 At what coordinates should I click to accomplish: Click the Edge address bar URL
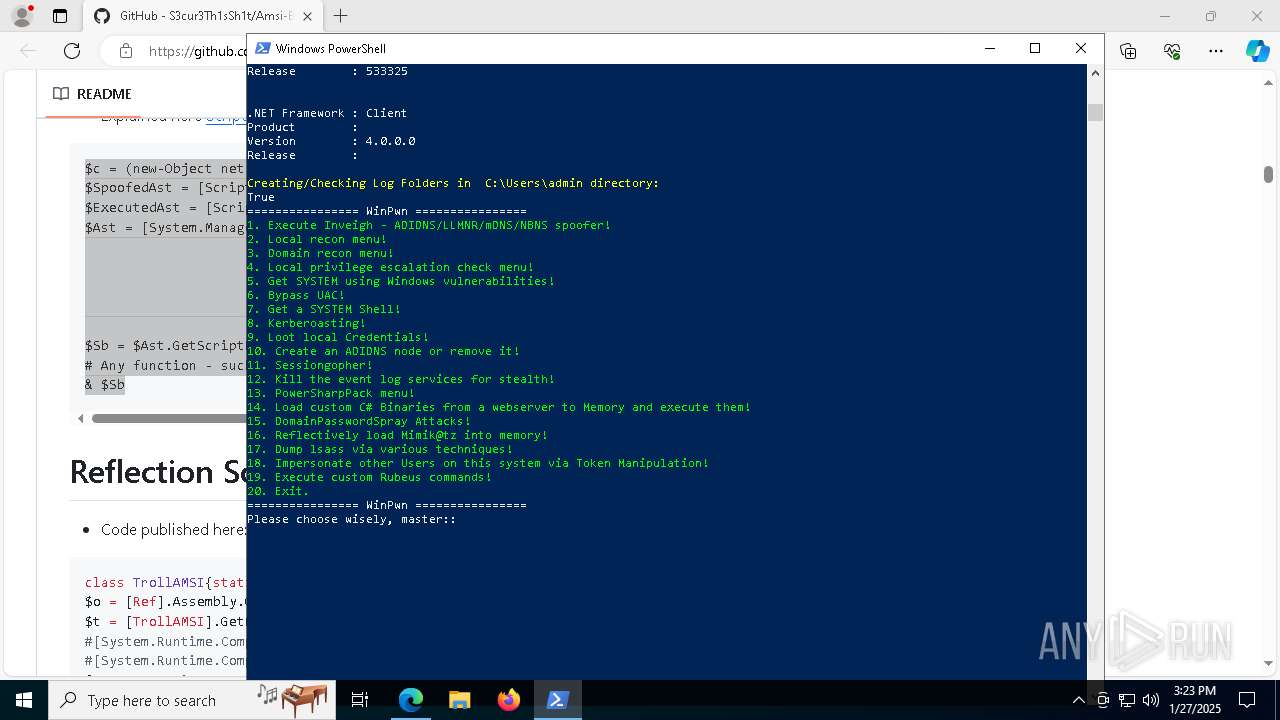pyautogui.click(x=197, y=51)
